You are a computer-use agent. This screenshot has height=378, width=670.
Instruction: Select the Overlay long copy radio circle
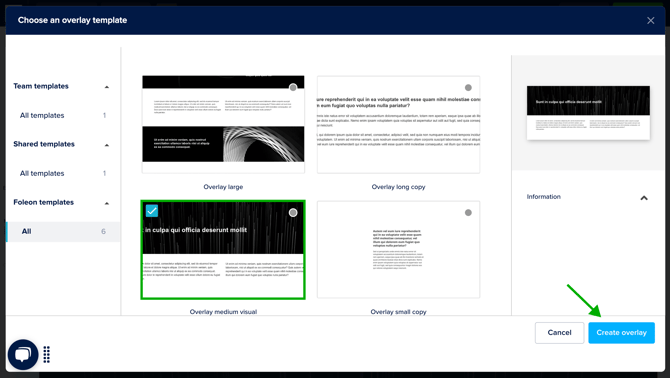468,88
